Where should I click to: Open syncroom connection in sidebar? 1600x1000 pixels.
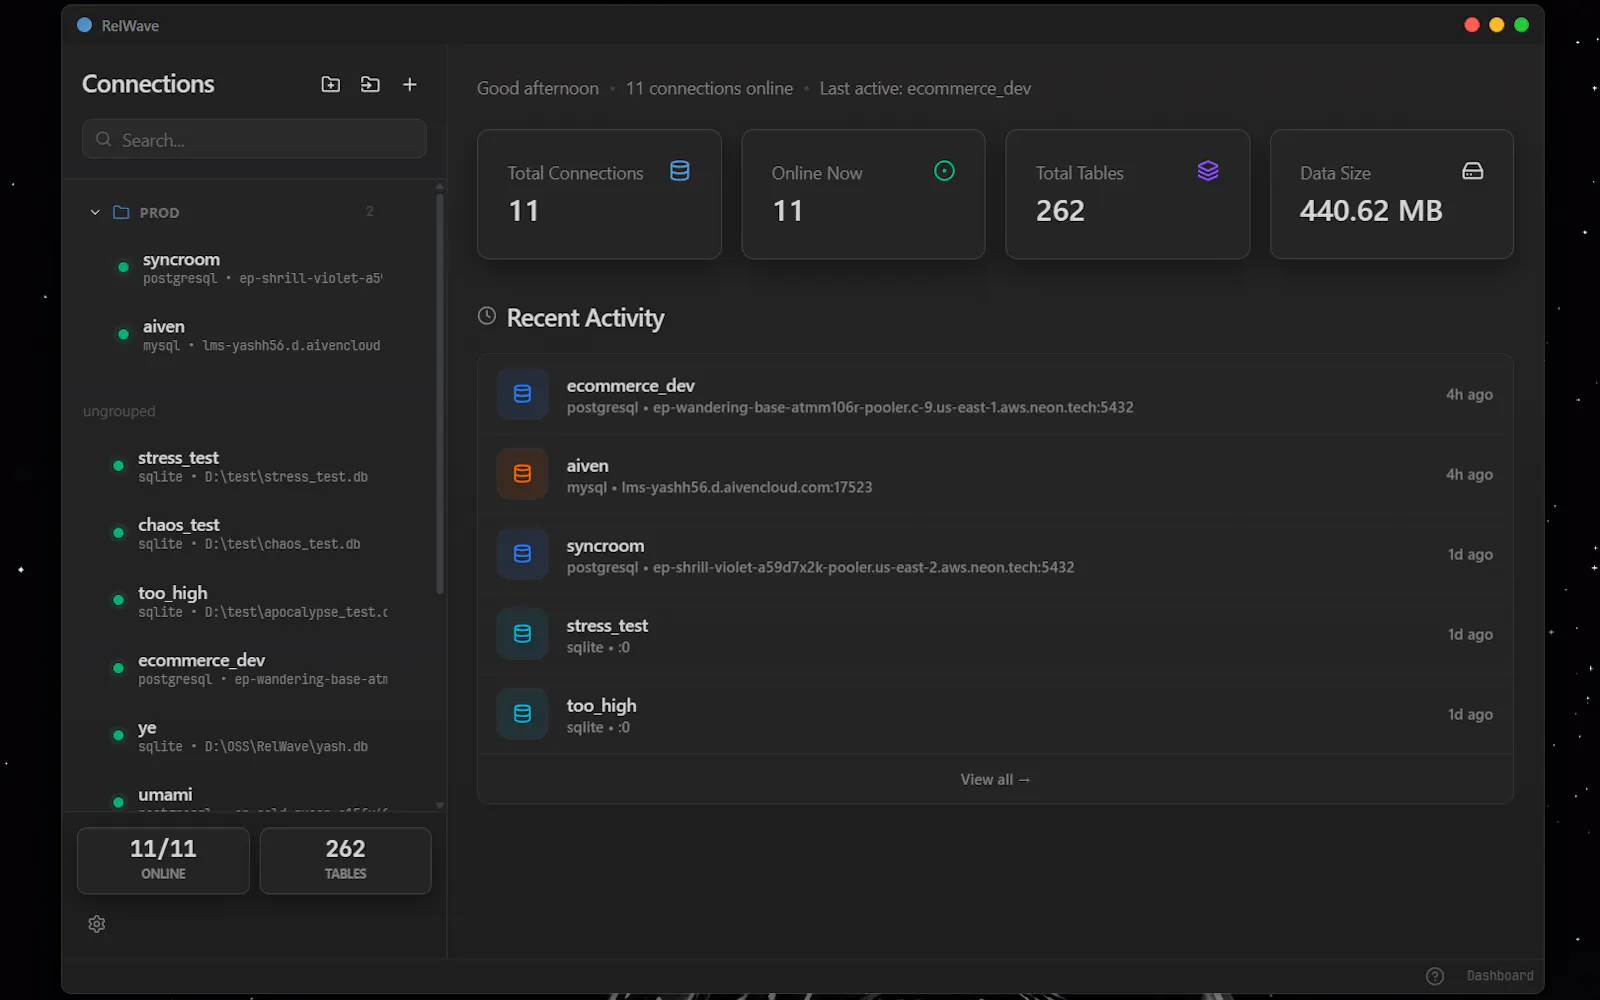click(250, 268)
